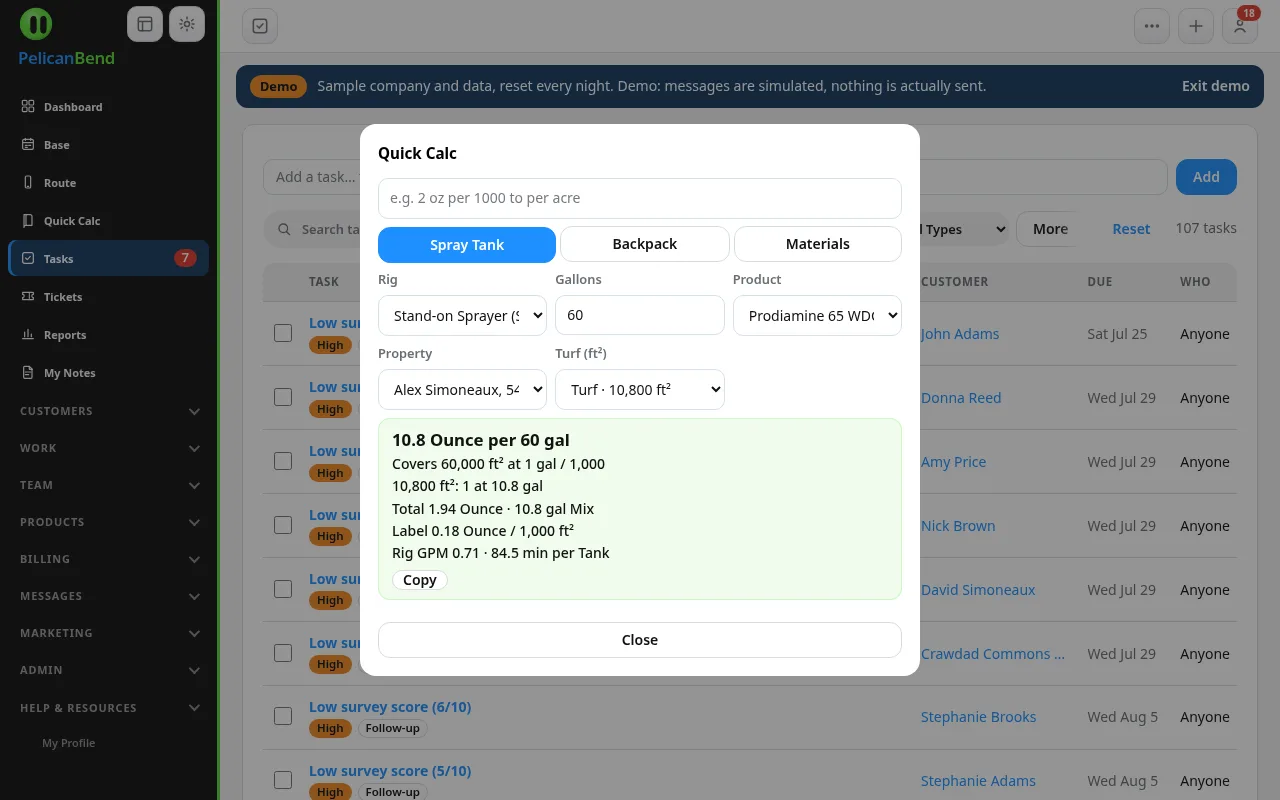Open the Reports chart icon
This screenshot has width=1280, height=800.
tap(28, 335)
